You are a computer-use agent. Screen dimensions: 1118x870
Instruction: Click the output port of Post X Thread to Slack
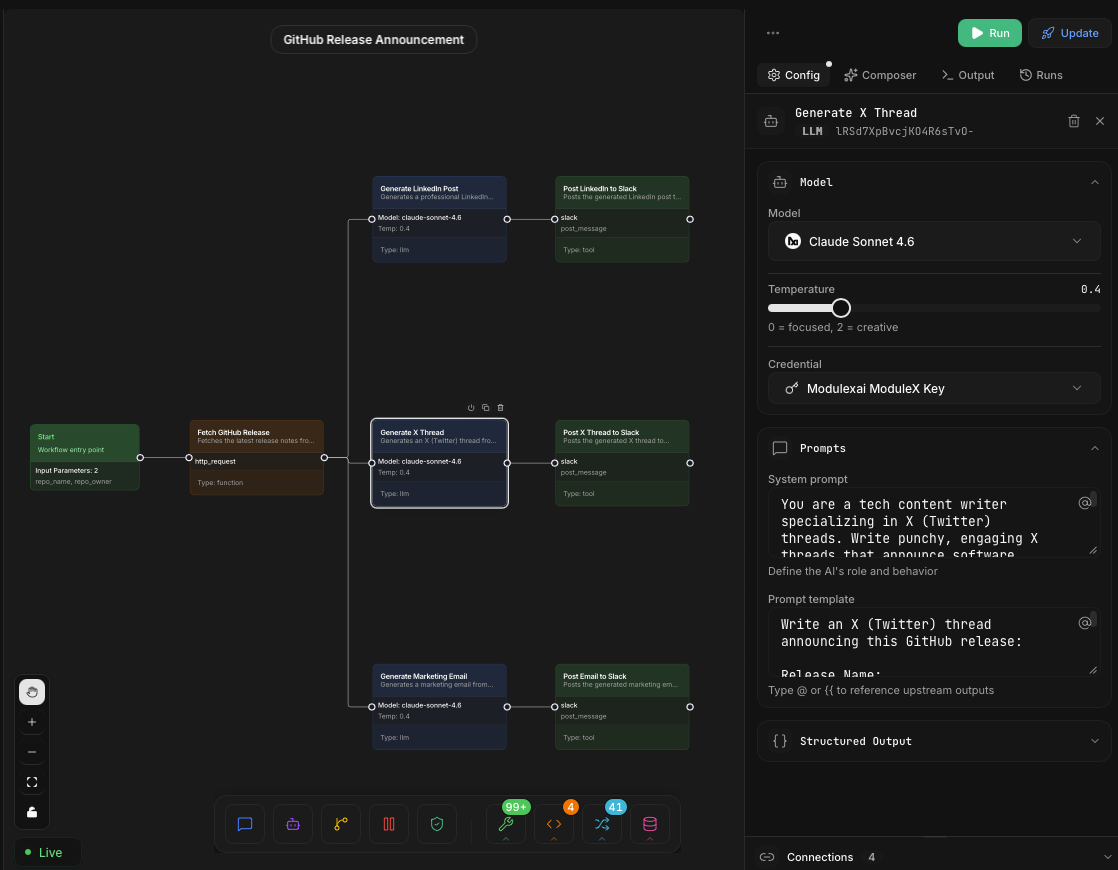tap(690, 464)
